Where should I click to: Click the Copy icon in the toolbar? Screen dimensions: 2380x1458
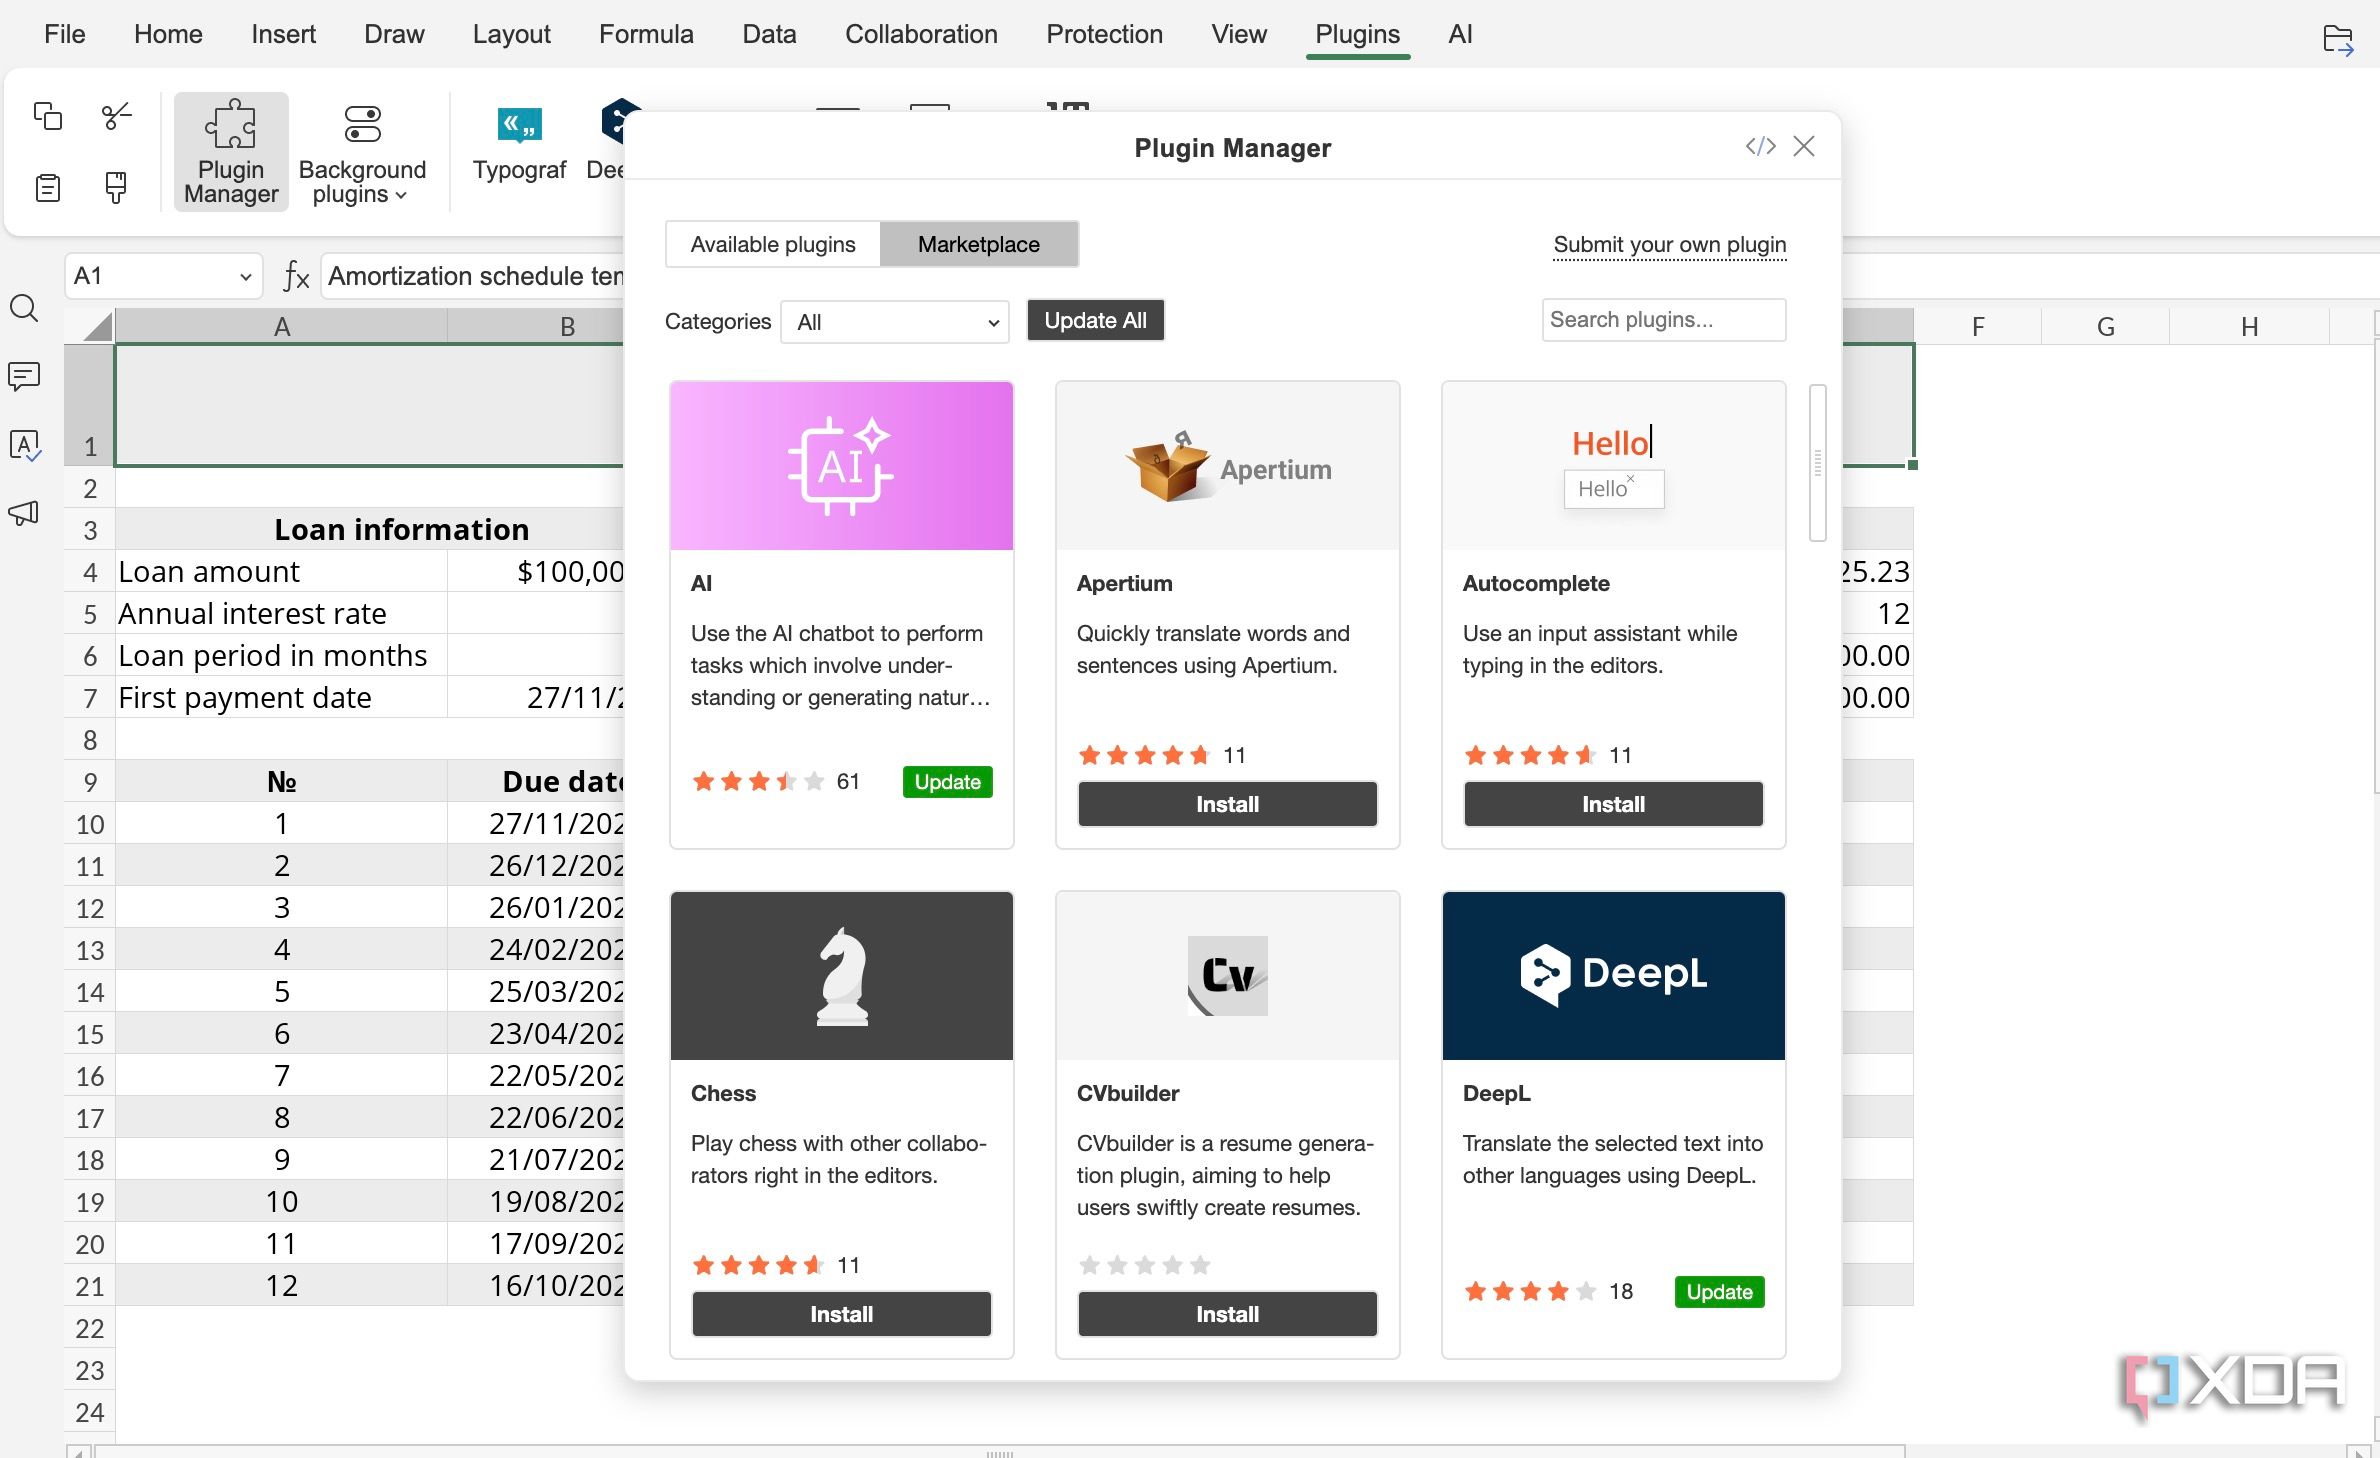pyautogui.click(x=47, y=116)
